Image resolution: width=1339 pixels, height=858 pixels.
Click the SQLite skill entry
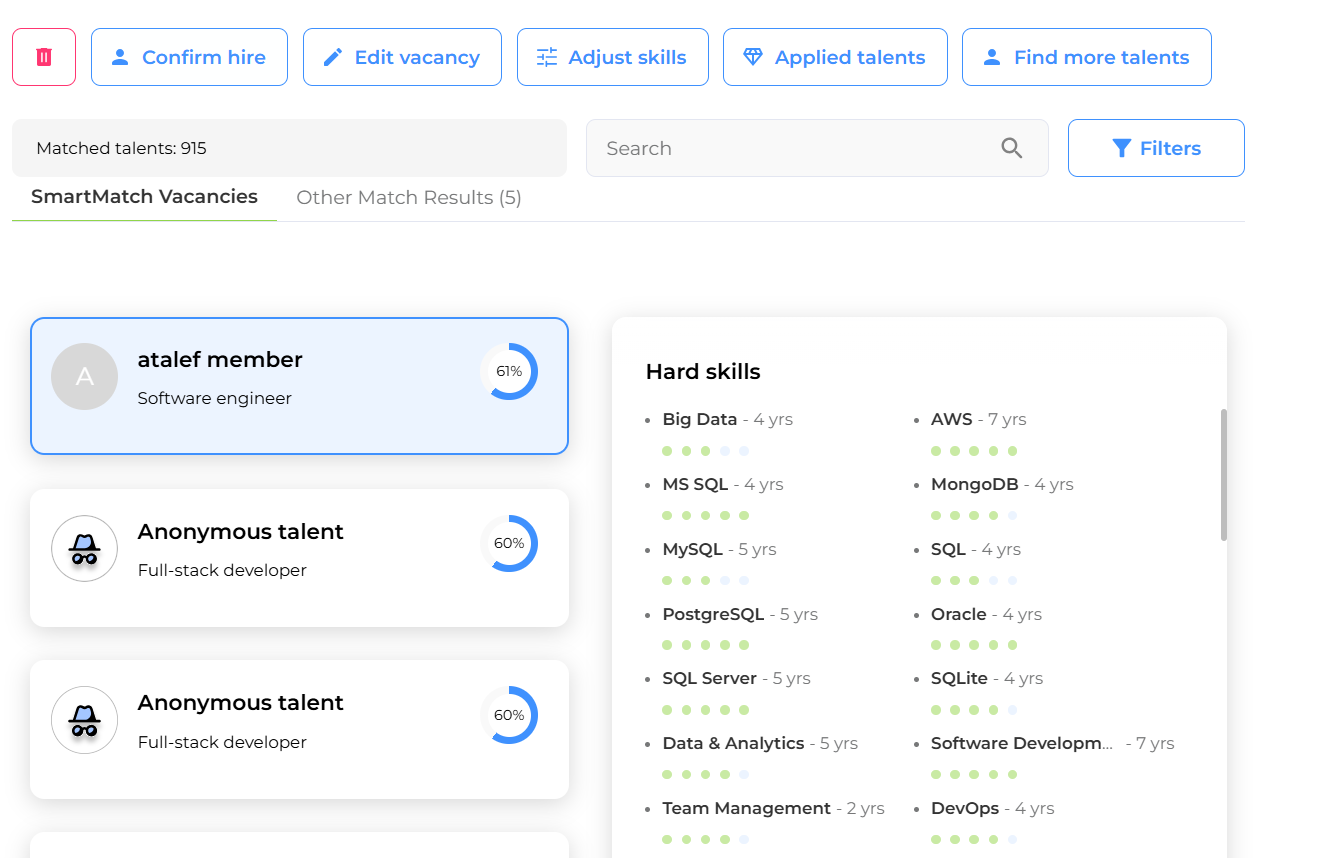point(987,678)
